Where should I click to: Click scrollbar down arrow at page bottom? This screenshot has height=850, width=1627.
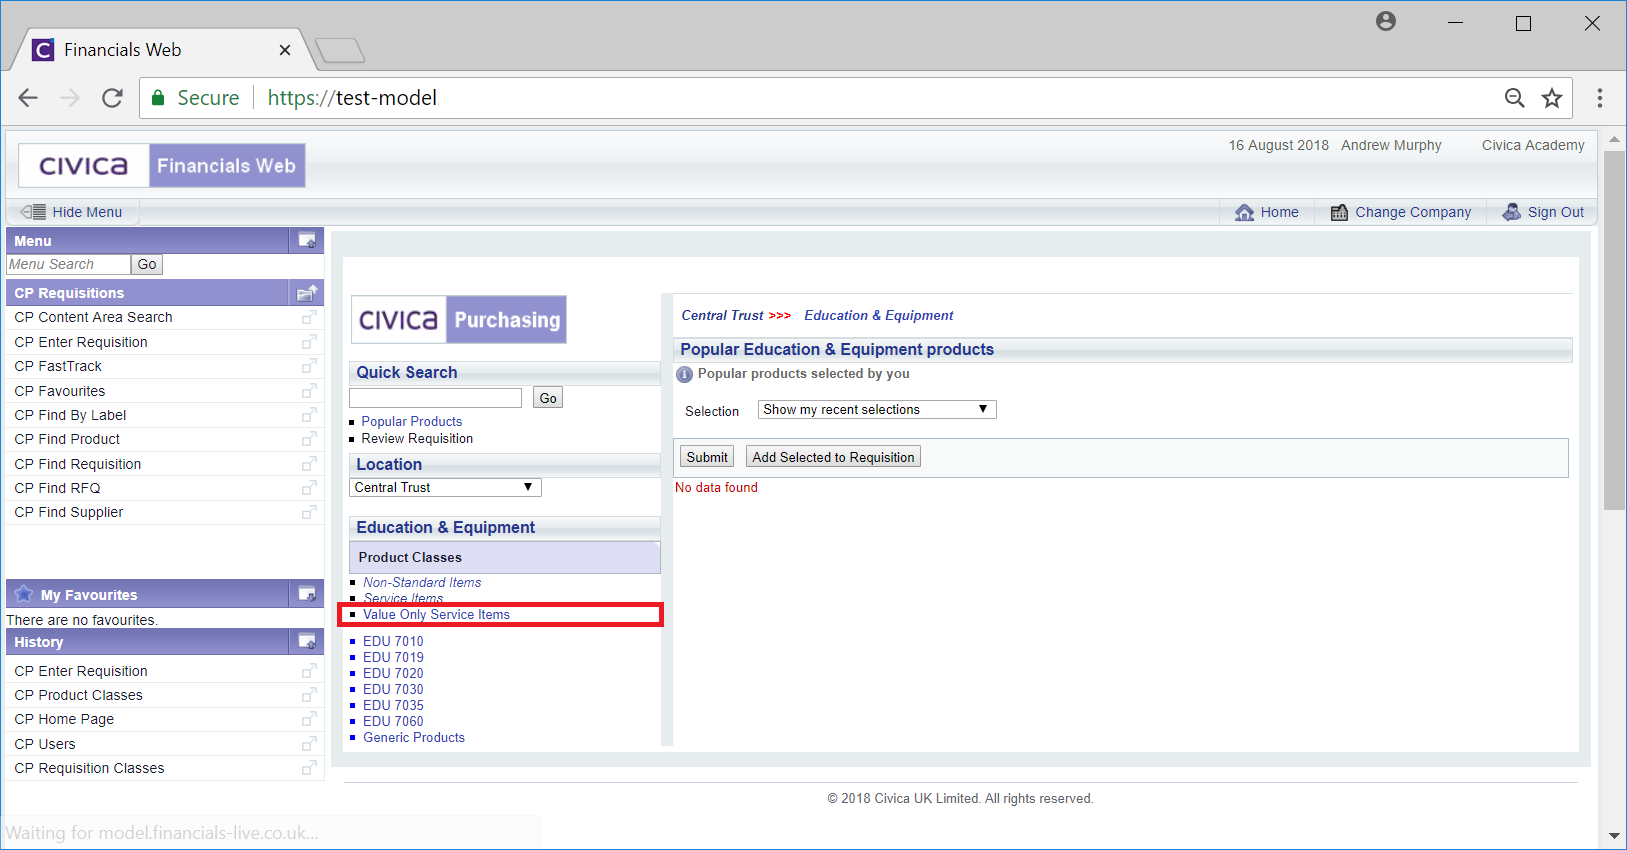point(1614,835)
